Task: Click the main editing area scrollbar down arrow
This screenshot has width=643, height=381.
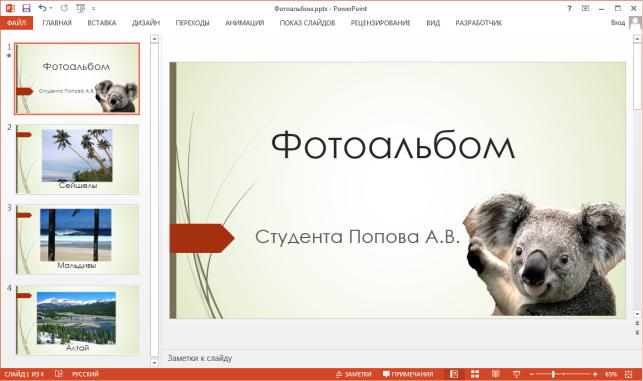Action: point(637,314)
